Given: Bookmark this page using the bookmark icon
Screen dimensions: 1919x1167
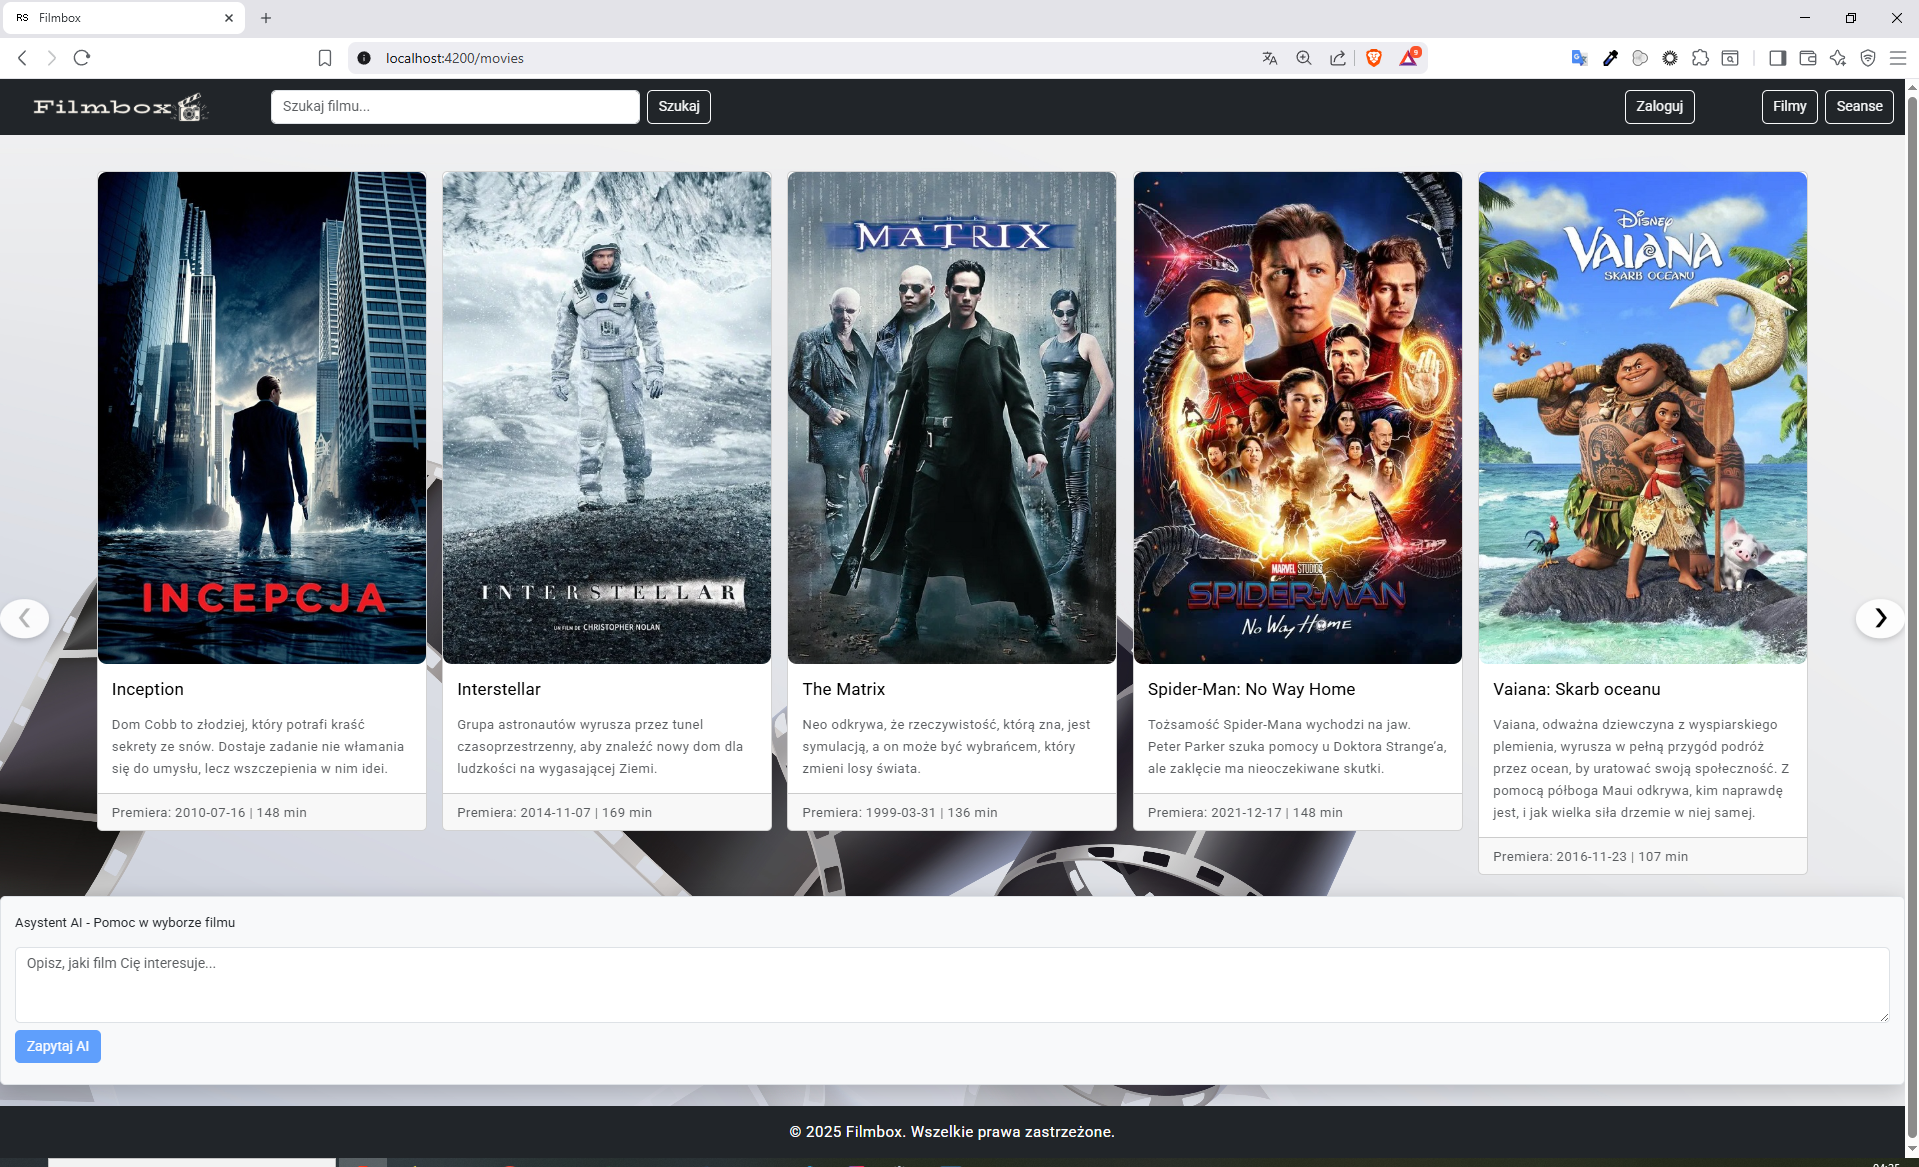Looking at the screenshot, I should tap(325, 58).
